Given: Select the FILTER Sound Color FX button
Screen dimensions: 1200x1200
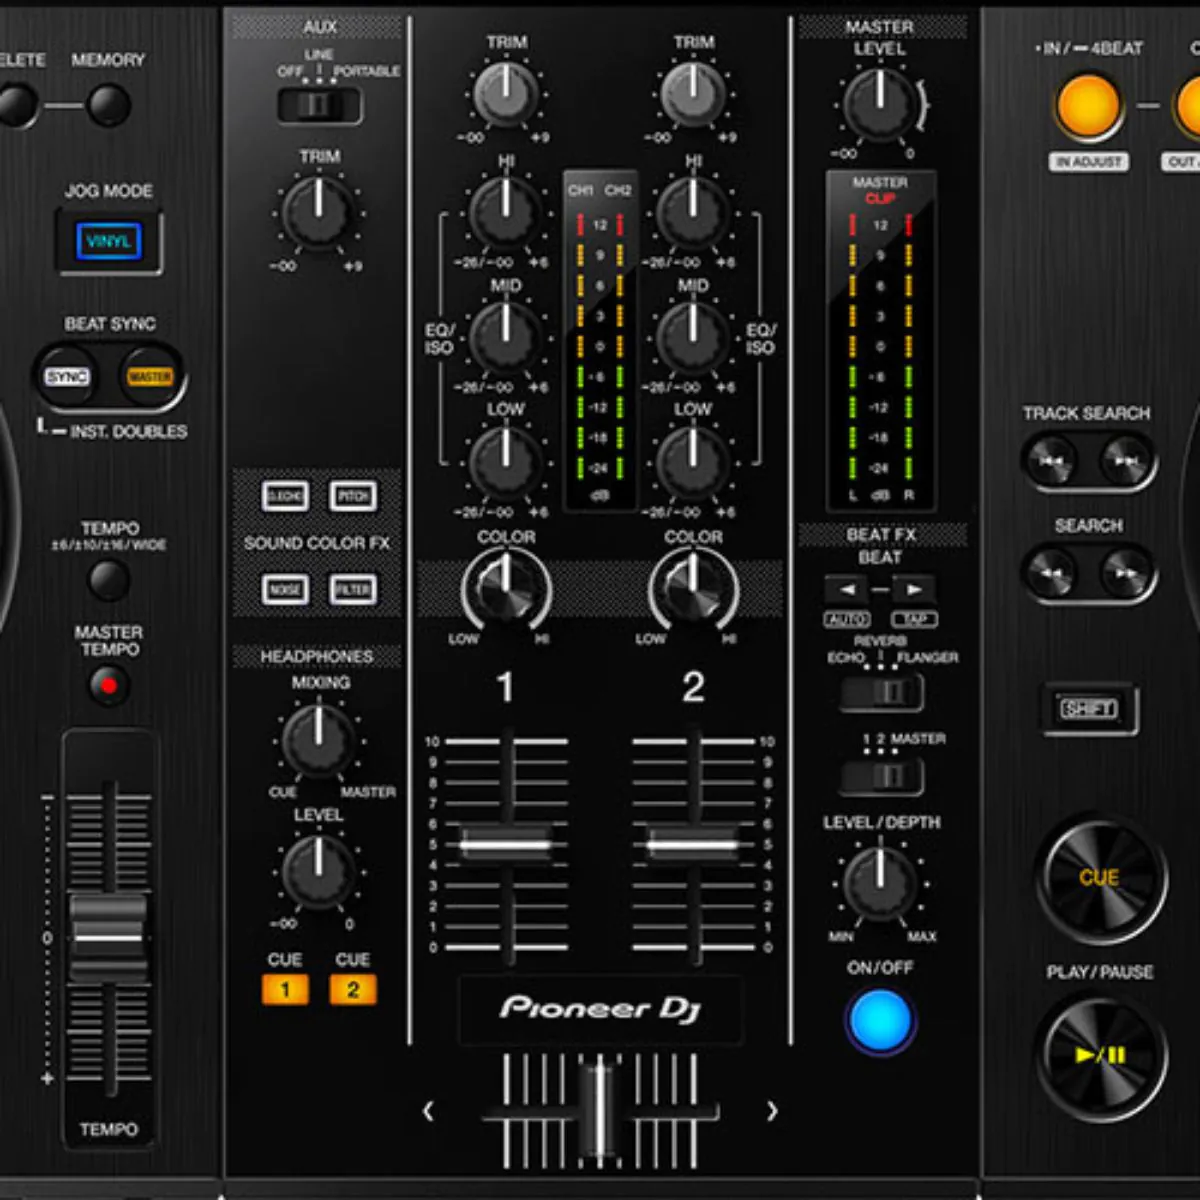Looking at the screenshot, I should (353, 589).
